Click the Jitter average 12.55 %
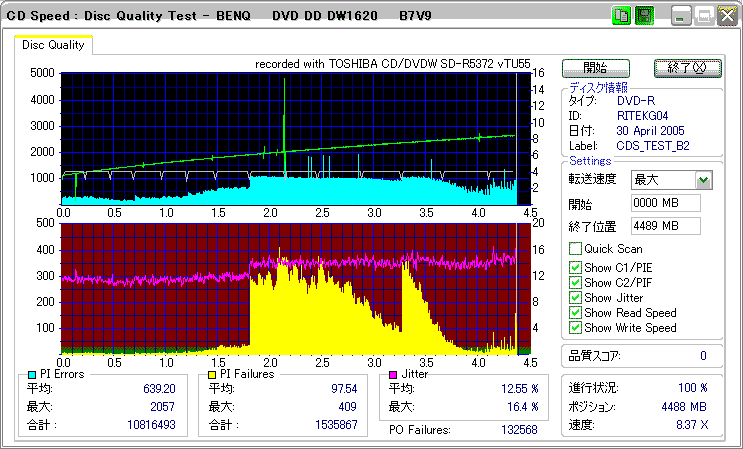Viewport: 743px width, 449px height. [520, 389]
